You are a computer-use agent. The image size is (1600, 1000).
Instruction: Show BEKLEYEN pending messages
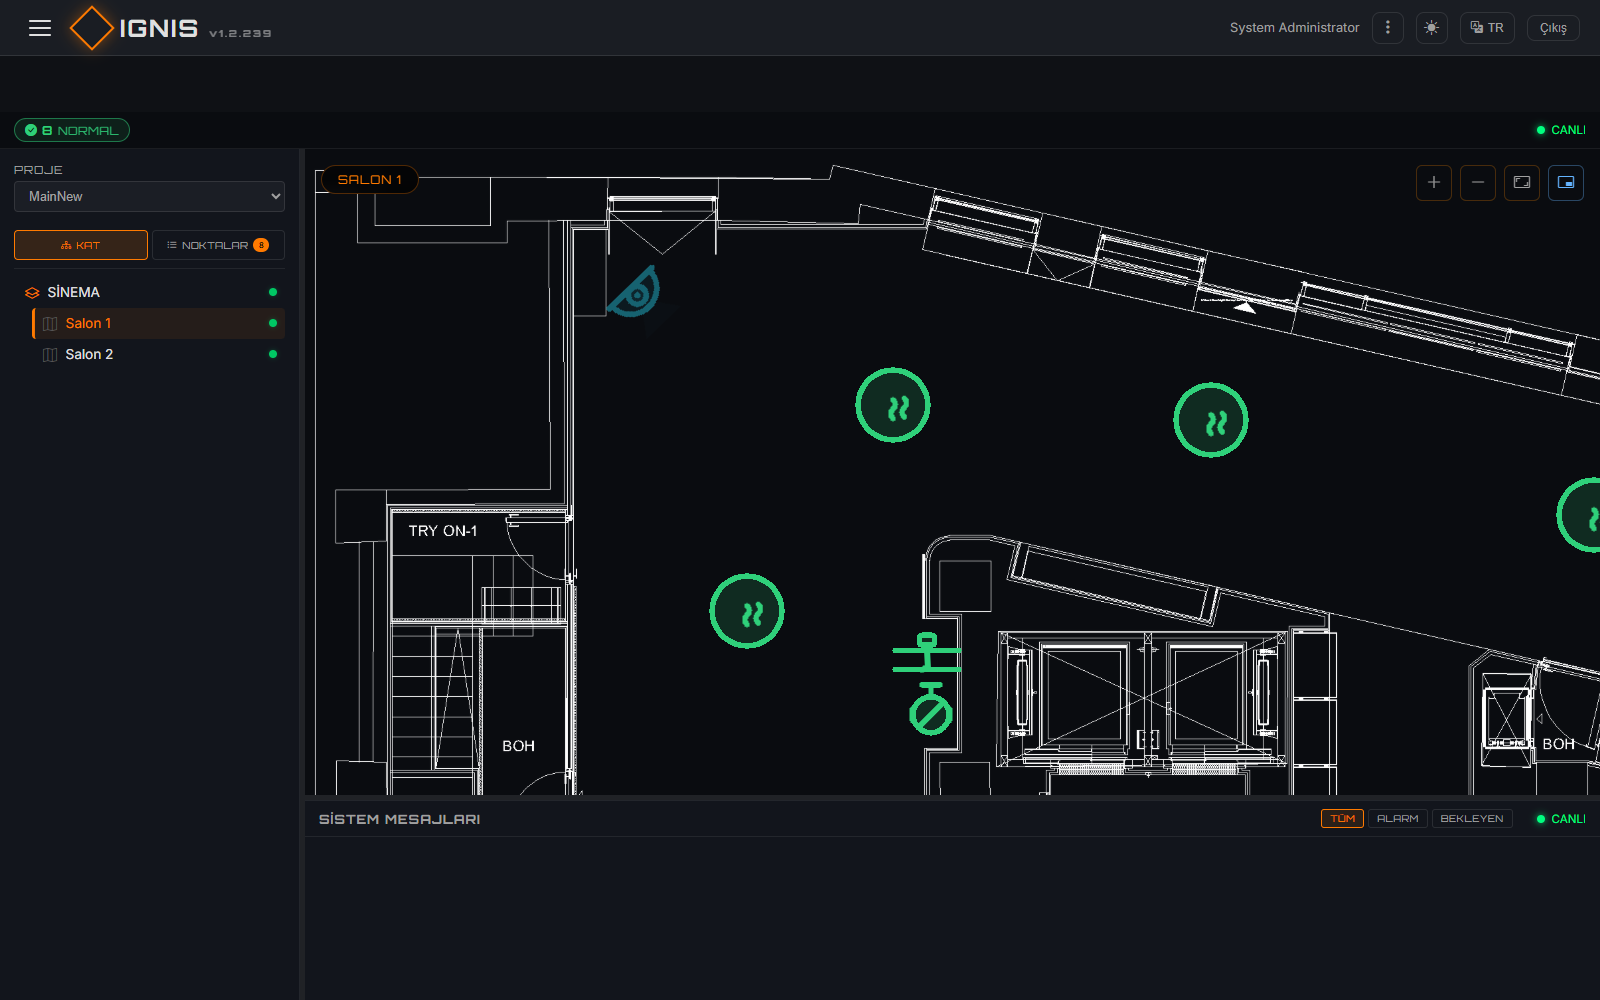1472,818
